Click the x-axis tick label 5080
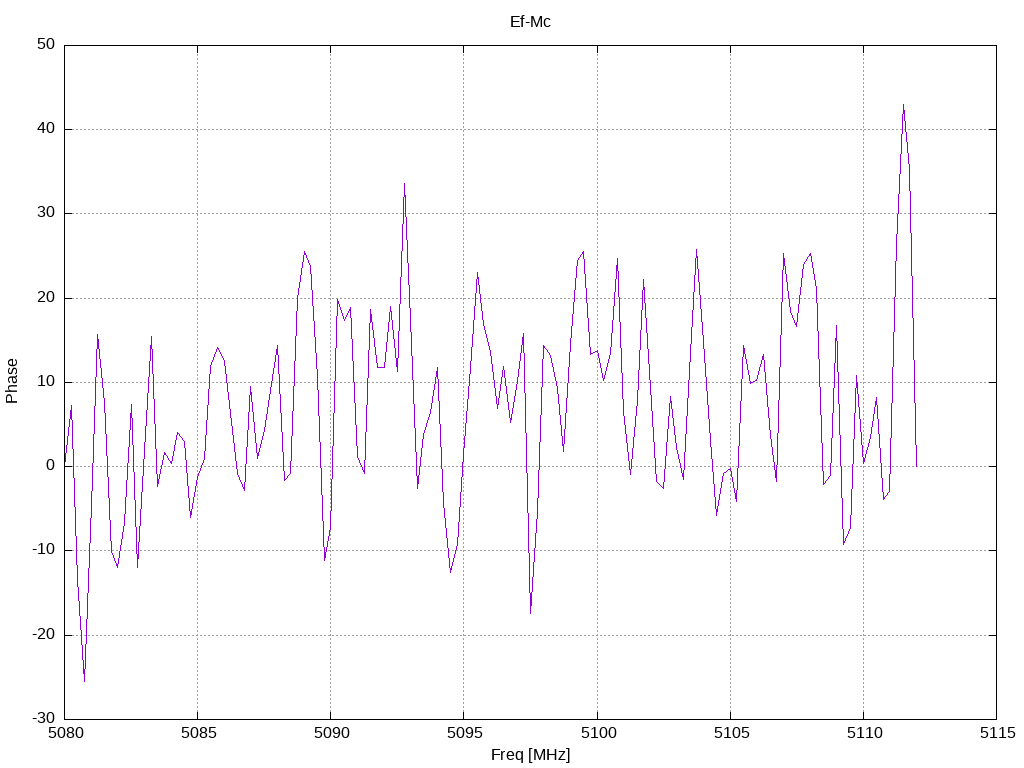1024x768 pixels. coord(65,733)
